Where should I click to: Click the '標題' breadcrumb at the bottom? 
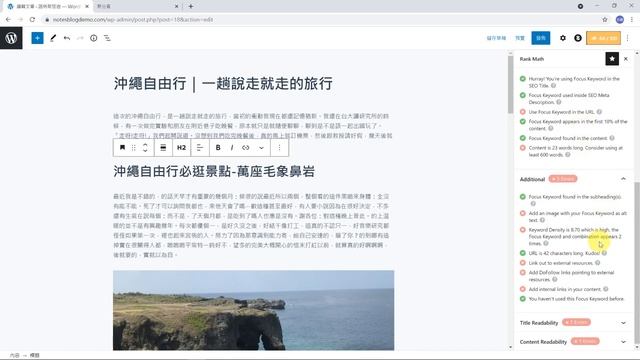click(x=35, y=356)
